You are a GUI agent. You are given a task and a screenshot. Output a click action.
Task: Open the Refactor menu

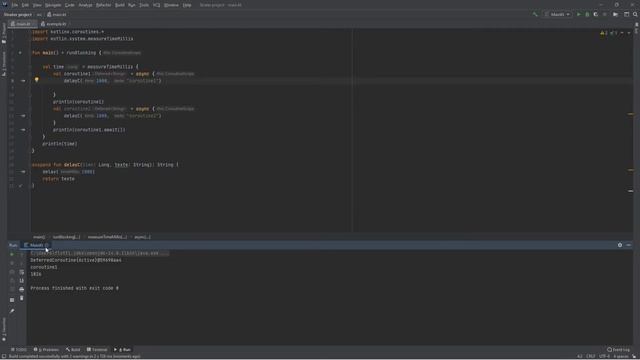[x=103, y=5]
